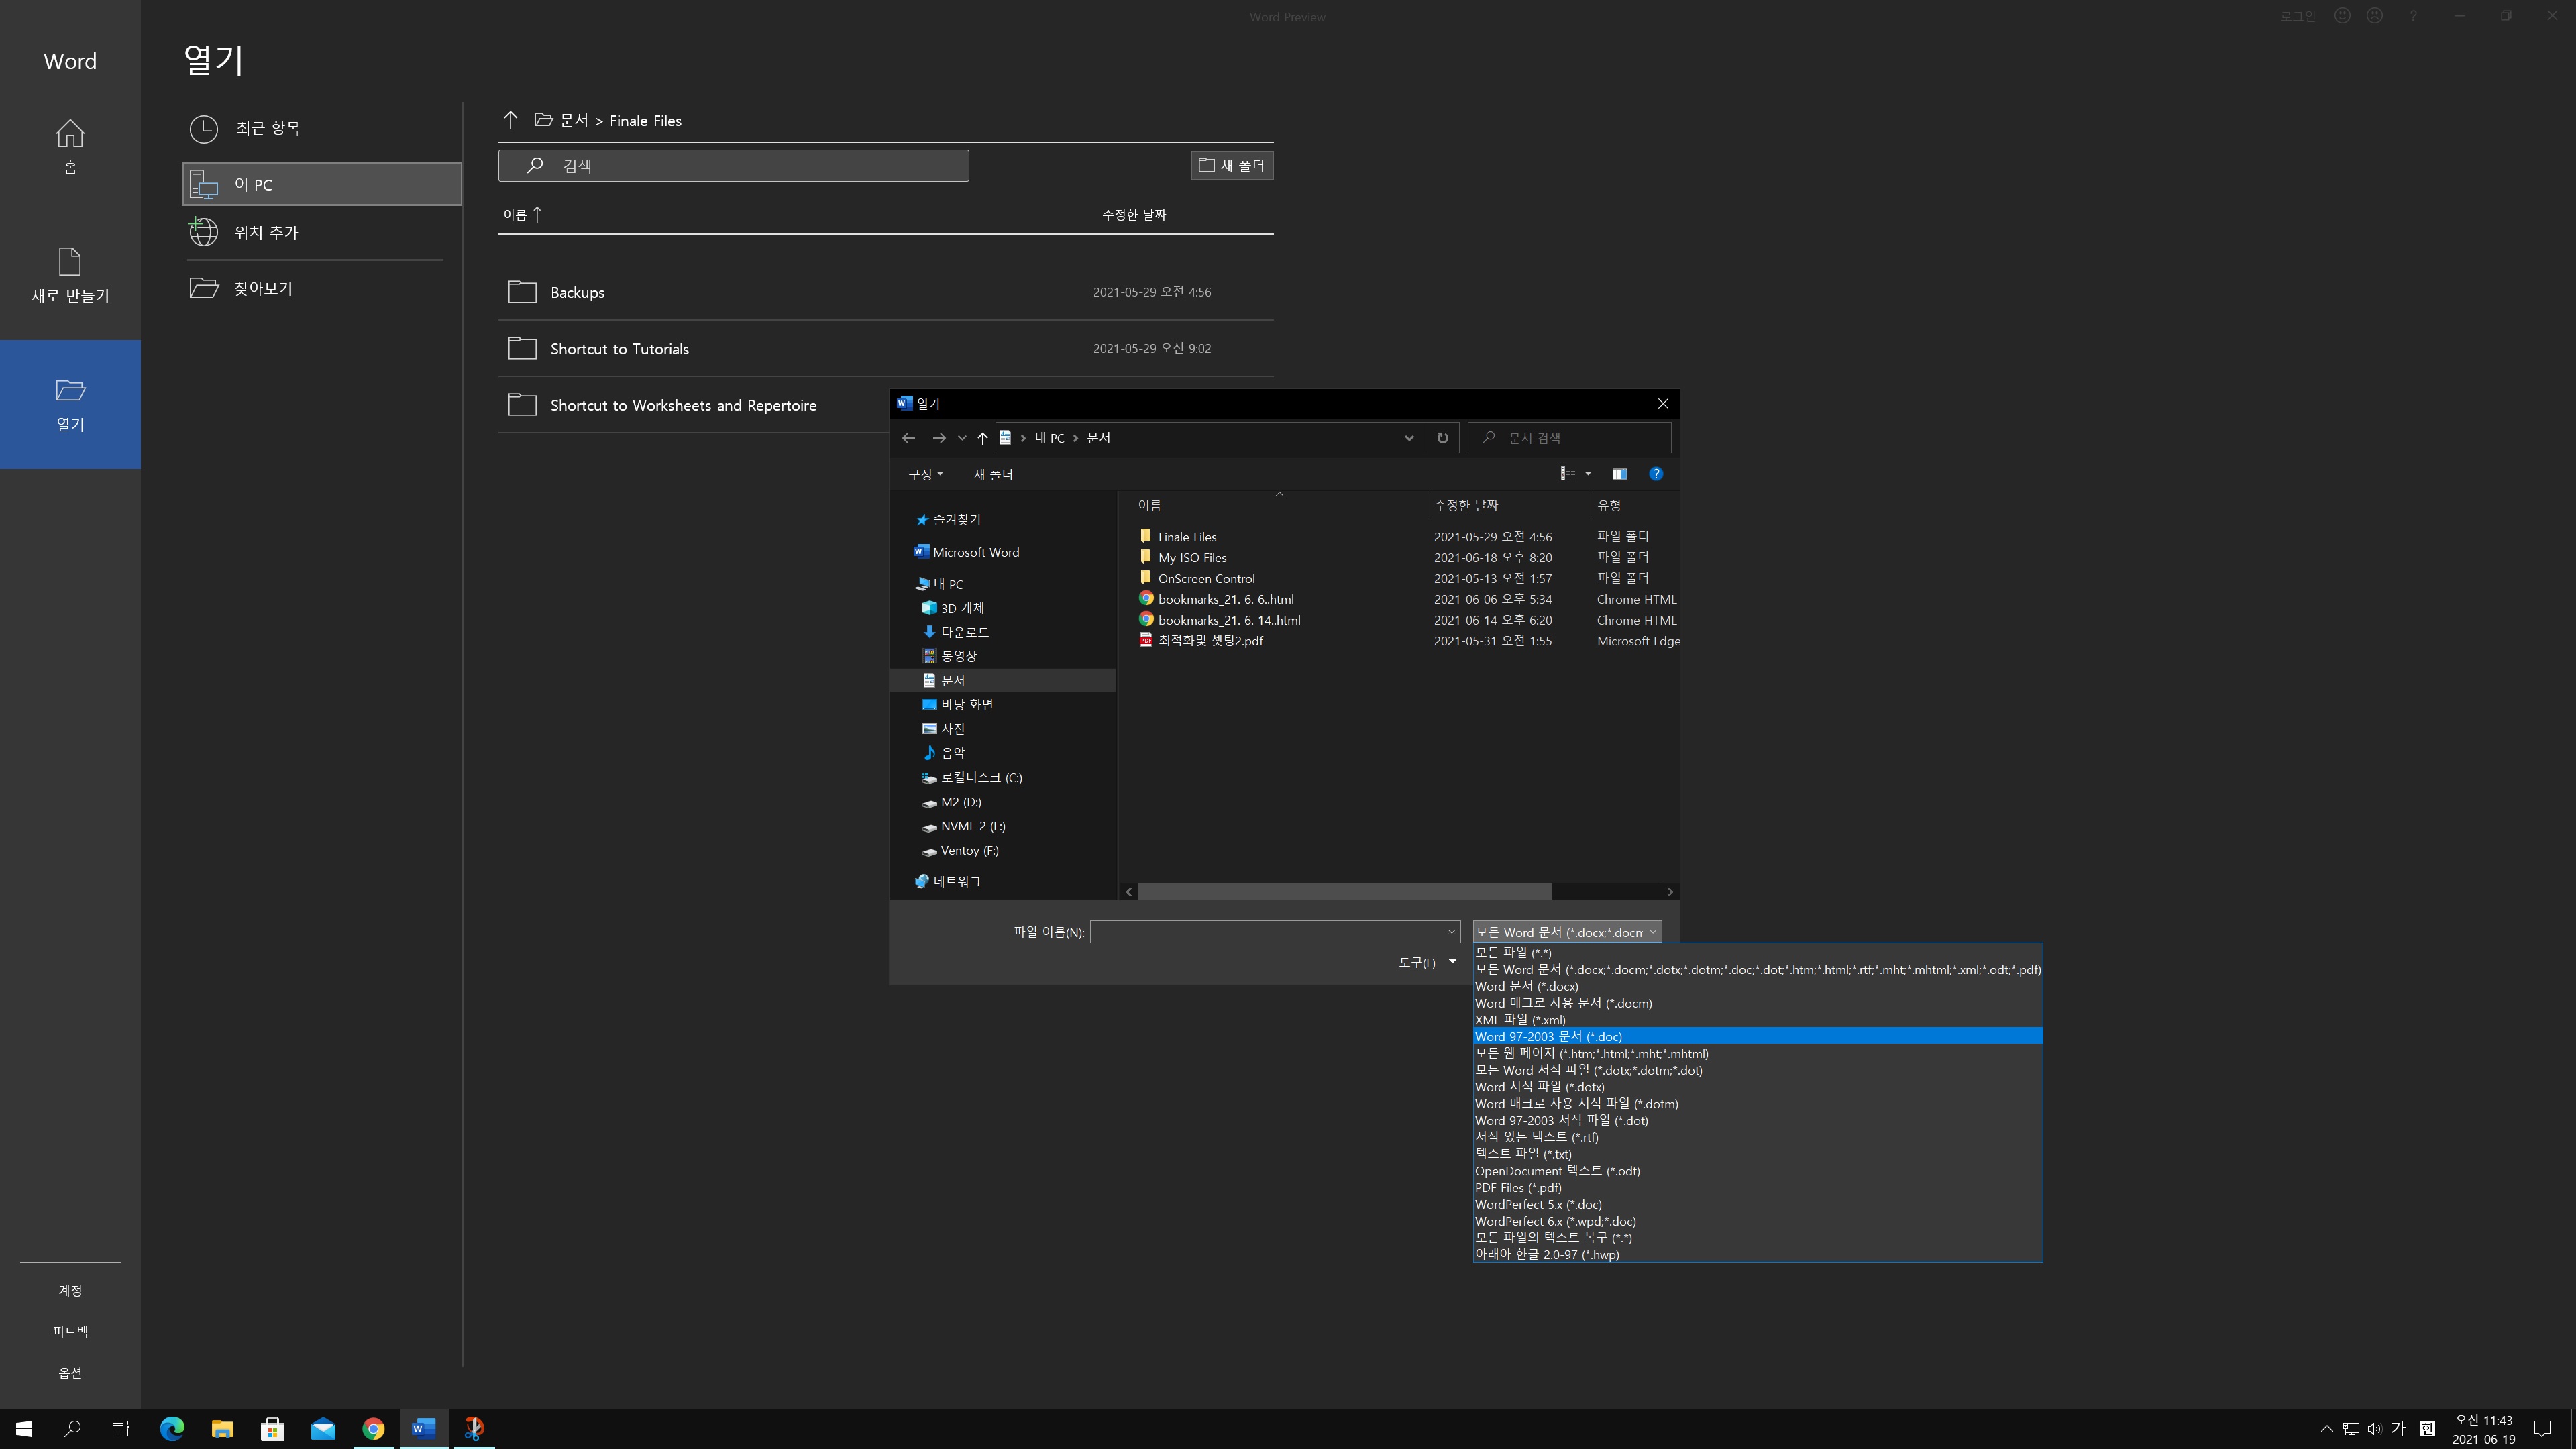The image size is (2576, 1449).
Task: Select M2 (D:) drive in tree
Action: tap(952, 802)
